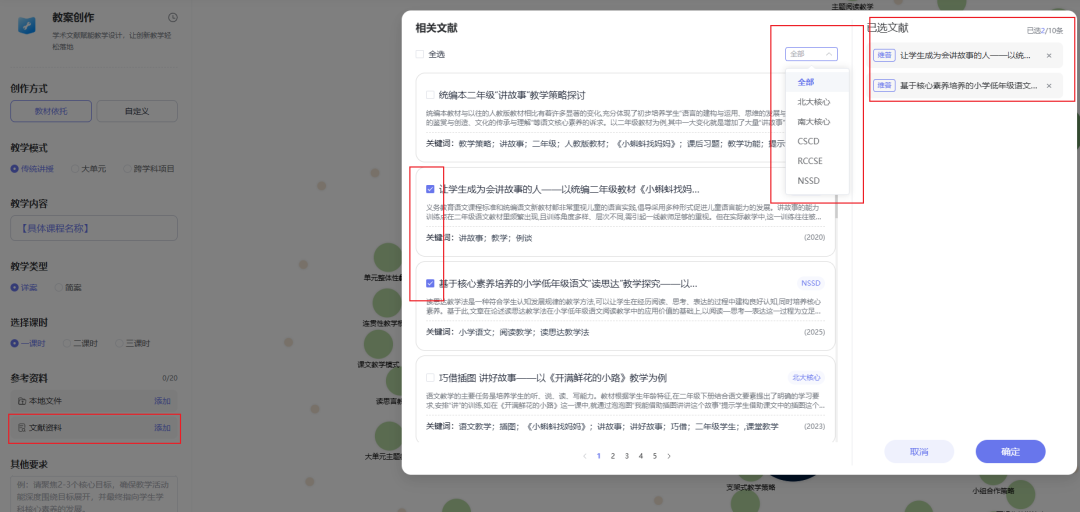Click 推荐 badge on 让学生成为会讲故事的人 selected item
Screen dimensions: 1080x512
884,55
